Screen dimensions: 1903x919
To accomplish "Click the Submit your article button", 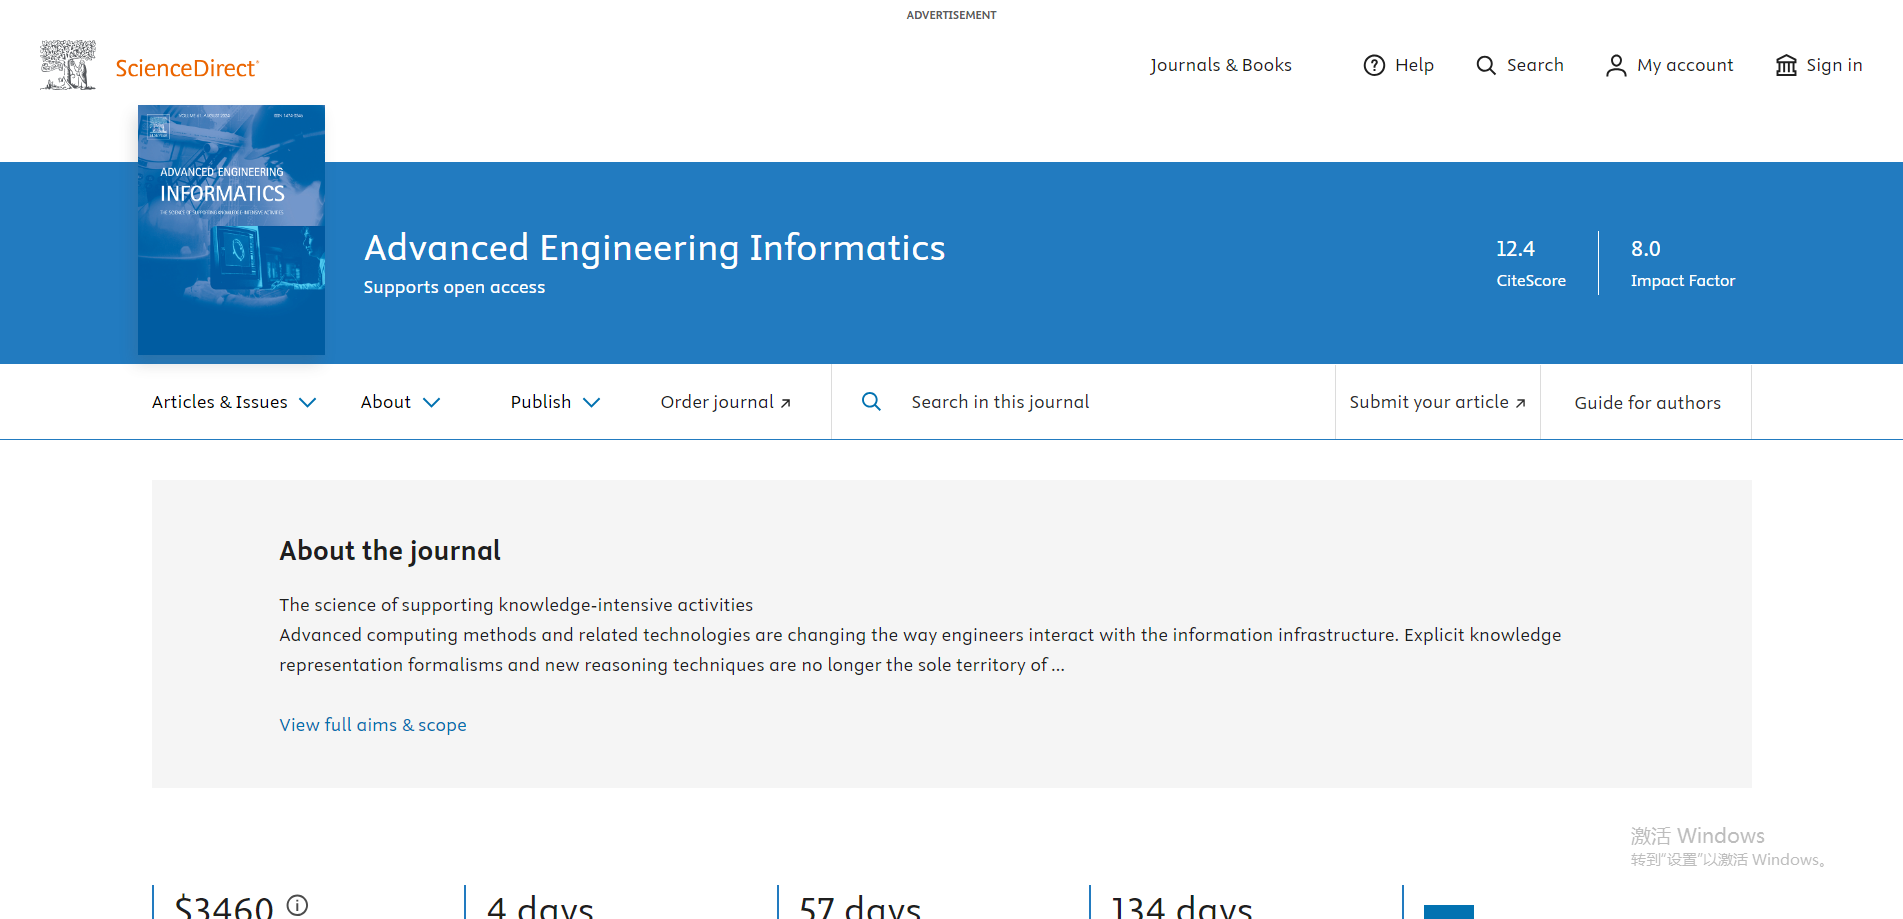I will [1437, 402].
